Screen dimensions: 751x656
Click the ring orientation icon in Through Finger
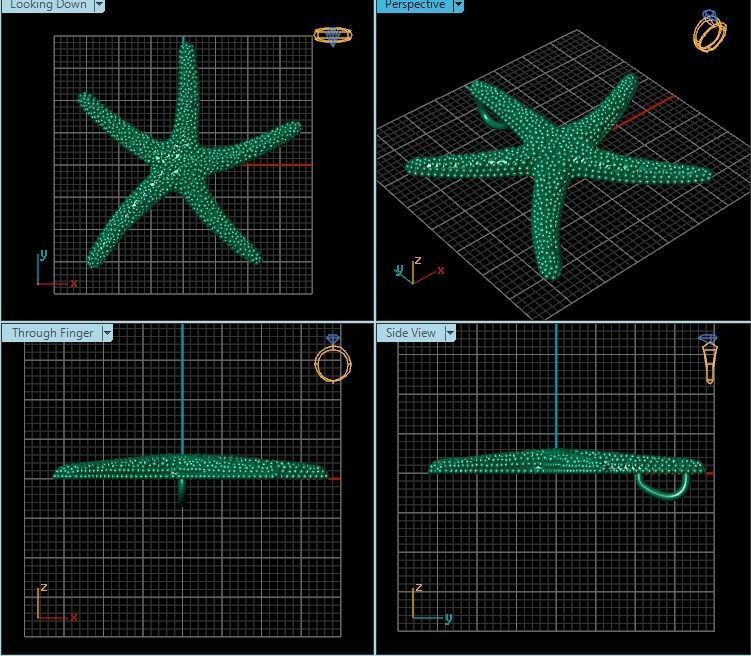[332, 359]
